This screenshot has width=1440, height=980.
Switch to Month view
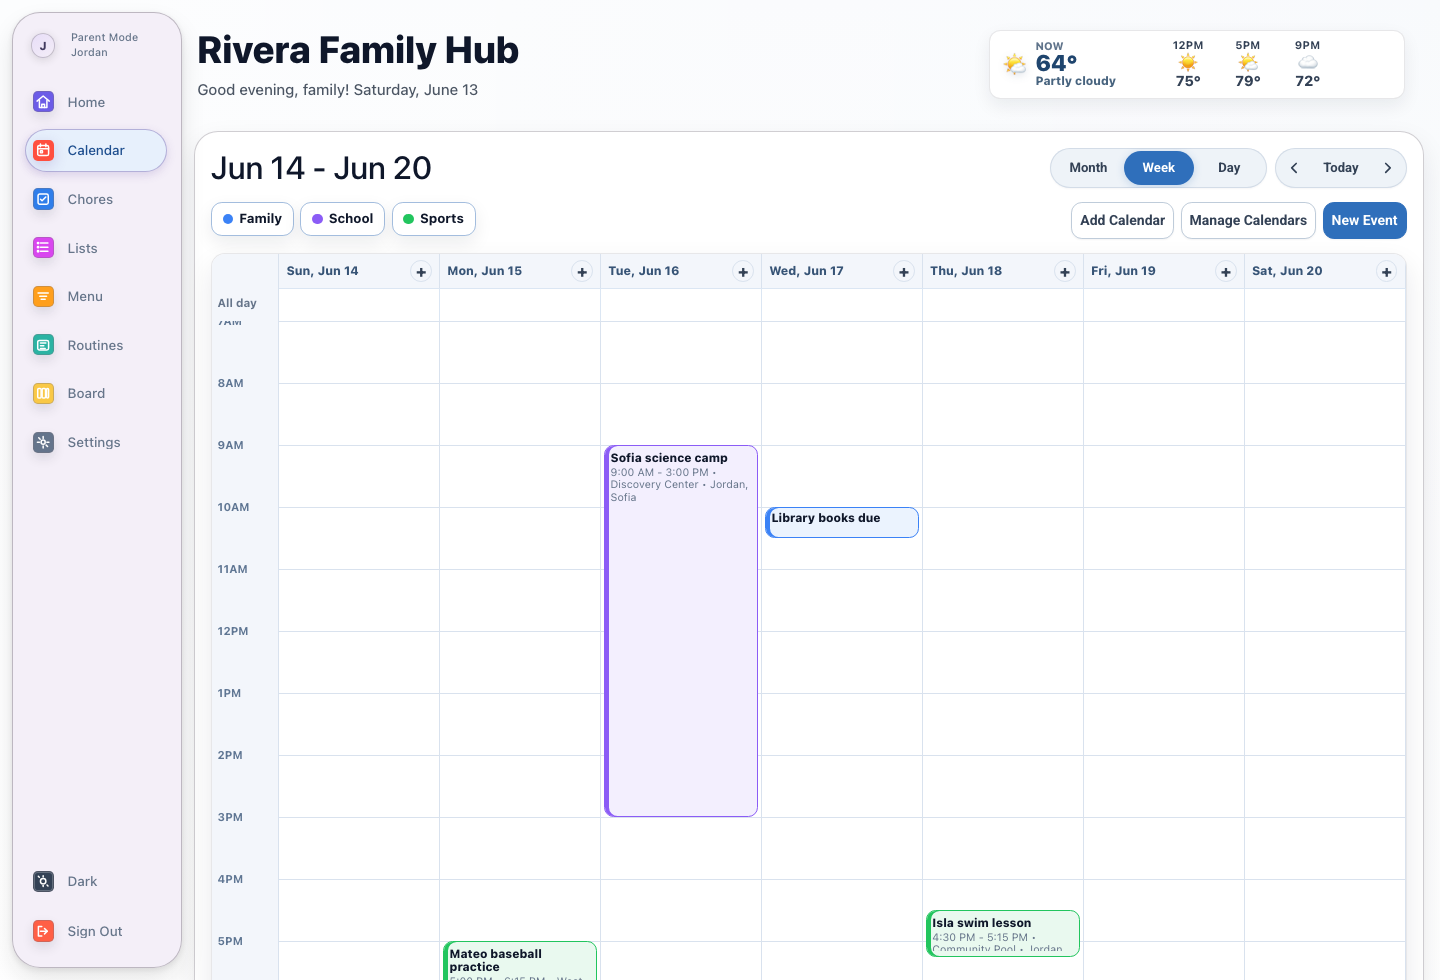pyautogui.click(x=1088, y=168)
